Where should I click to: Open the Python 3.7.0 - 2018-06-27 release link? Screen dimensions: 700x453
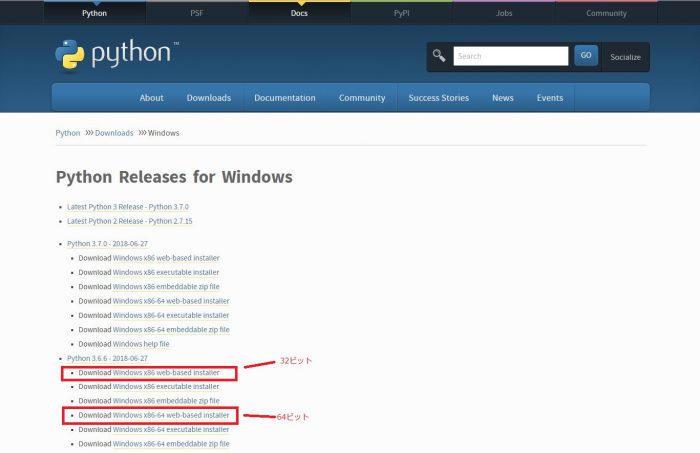(x=107, y=244)
